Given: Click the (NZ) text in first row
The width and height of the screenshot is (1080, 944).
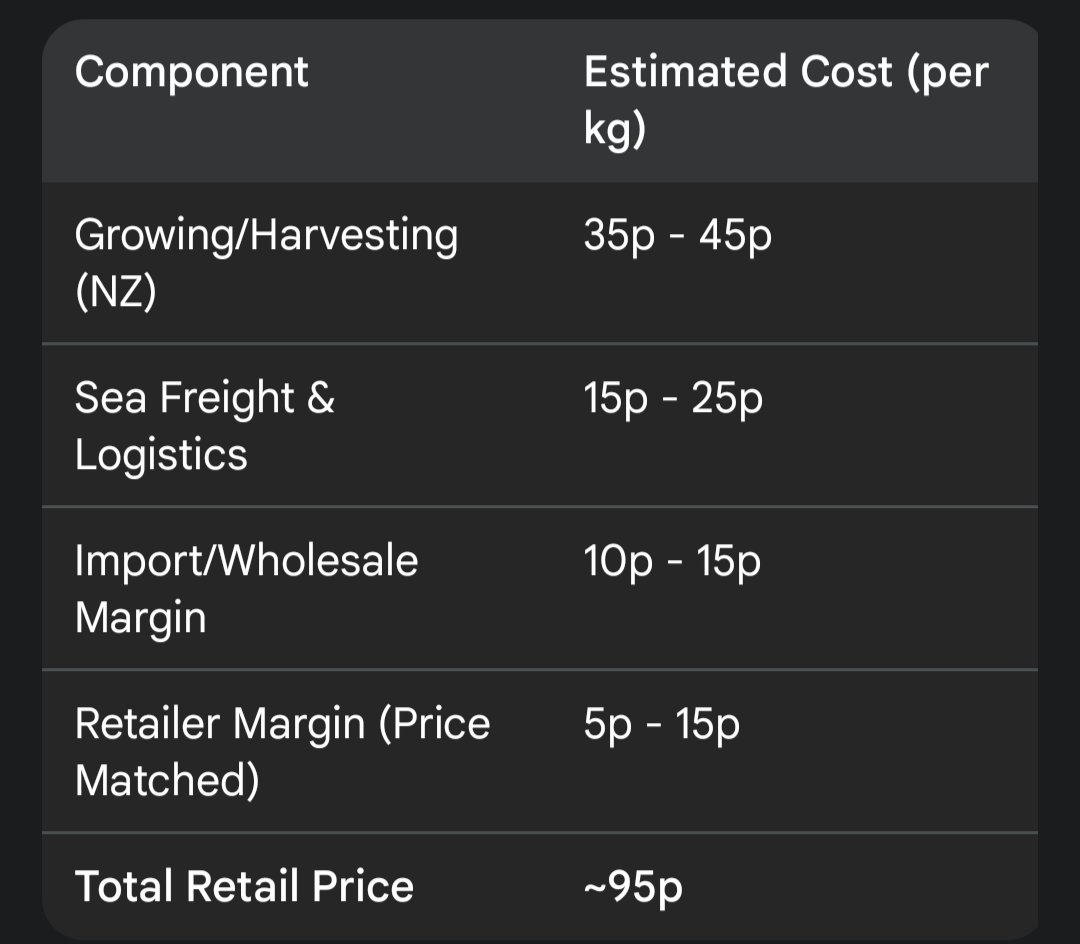Looking at the screenshot, I should coord(116,292).
